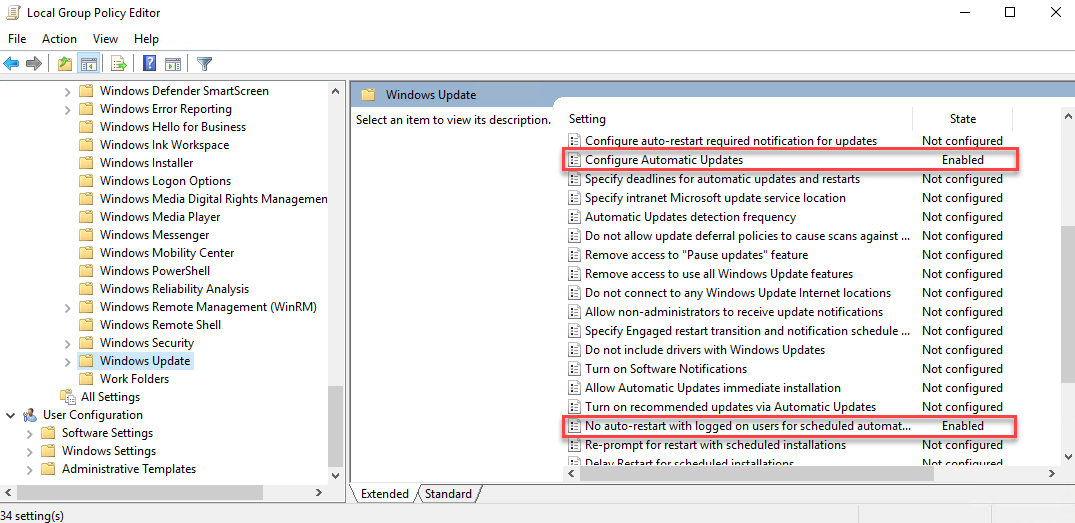
Task: Expand Windows Defender SmartScreen node
Action: click(x=67, y=91)
